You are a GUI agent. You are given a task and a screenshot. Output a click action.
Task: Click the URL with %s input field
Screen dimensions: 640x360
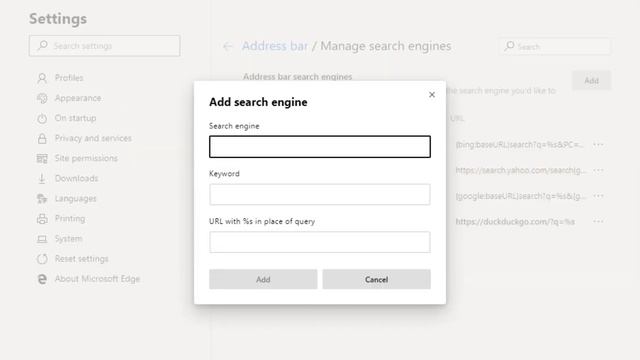320,242
